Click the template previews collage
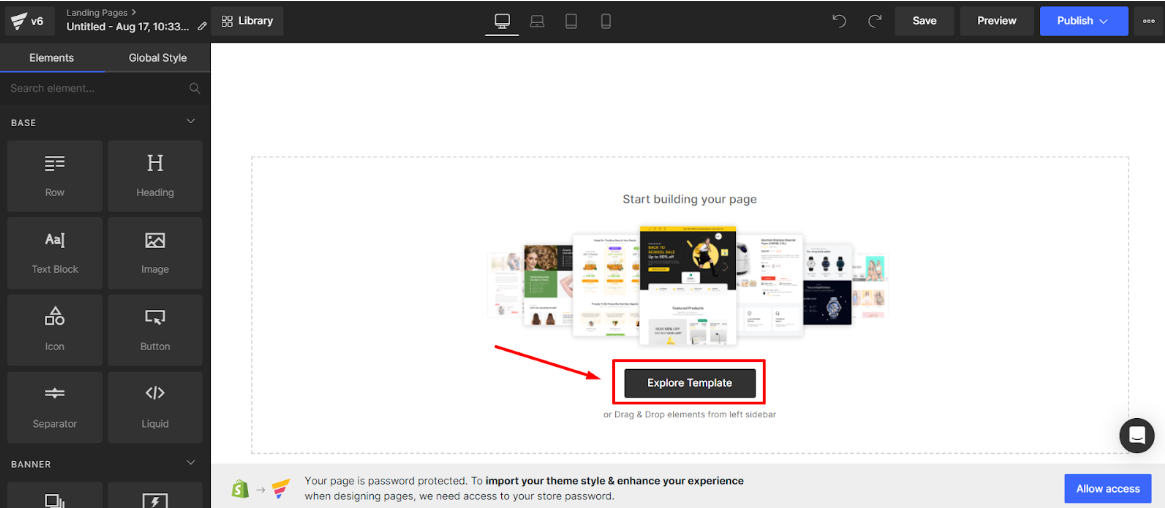1165x508 pixels. tap(687, 286)
